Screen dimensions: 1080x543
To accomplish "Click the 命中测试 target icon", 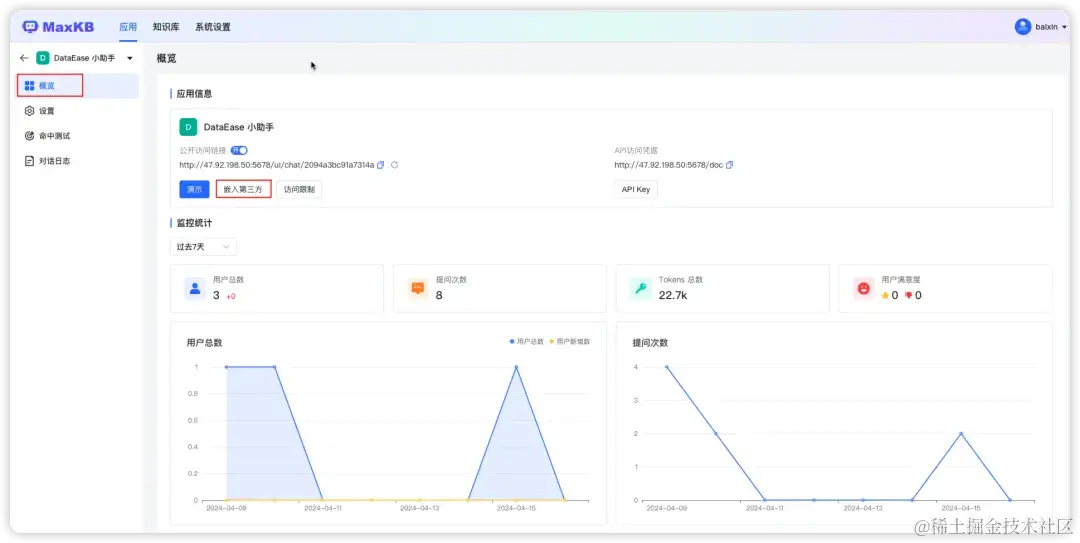I will pos(29,136).
